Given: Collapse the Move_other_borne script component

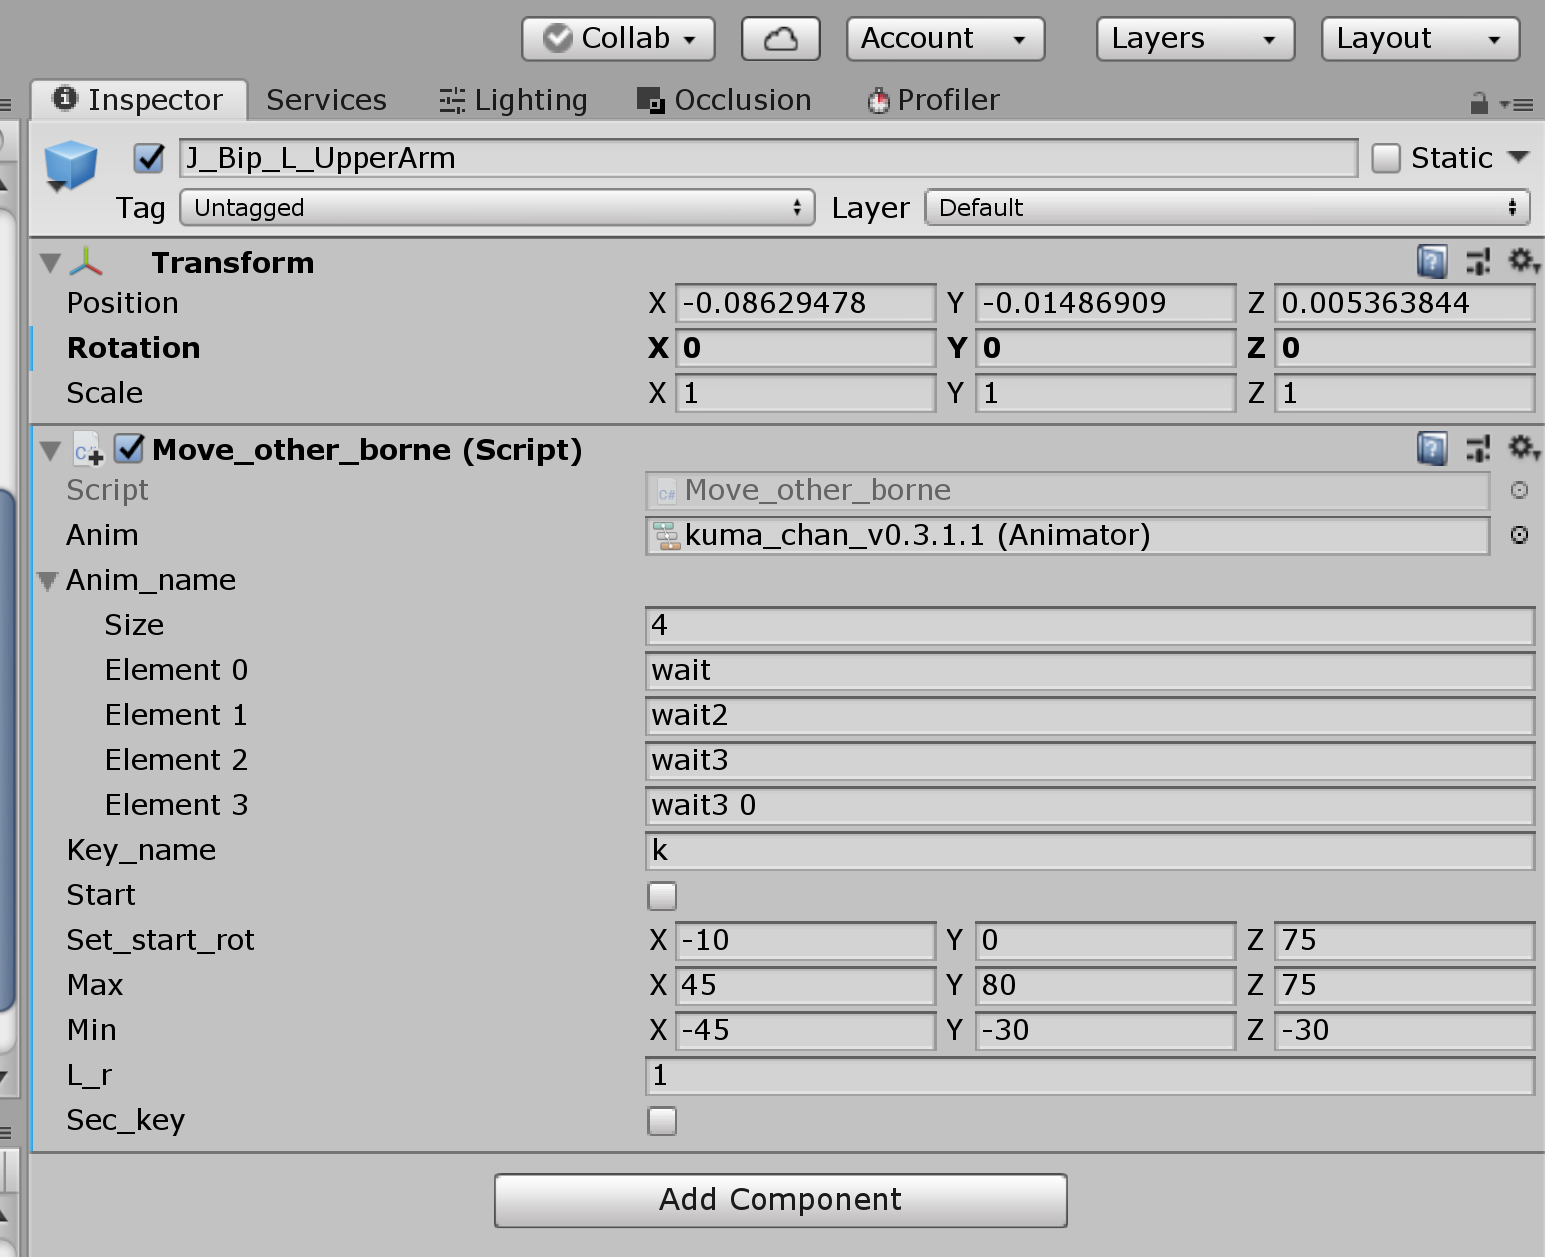Looking at the screenshot, I should point(50,451).
